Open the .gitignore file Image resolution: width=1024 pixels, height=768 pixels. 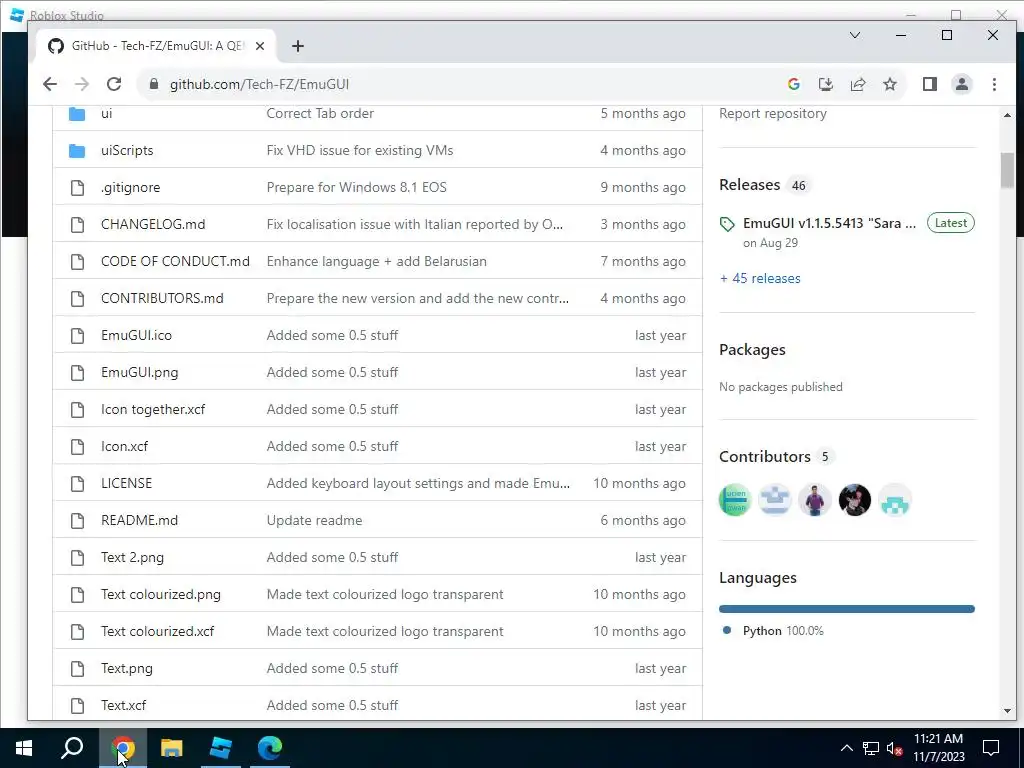(x=130, y=187)
